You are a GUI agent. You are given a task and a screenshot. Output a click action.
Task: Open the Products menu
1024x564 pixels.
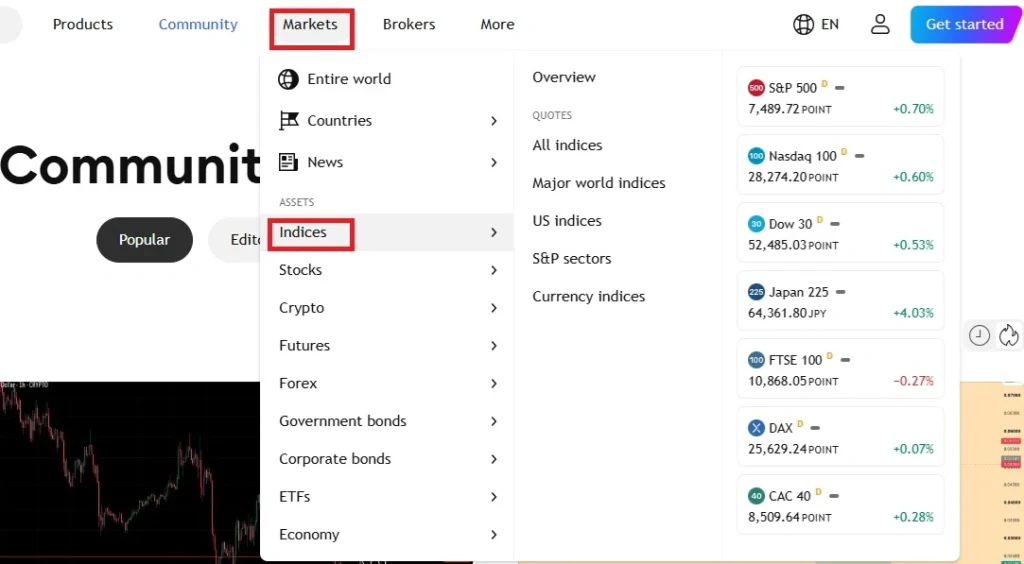(x=83, y=24)
